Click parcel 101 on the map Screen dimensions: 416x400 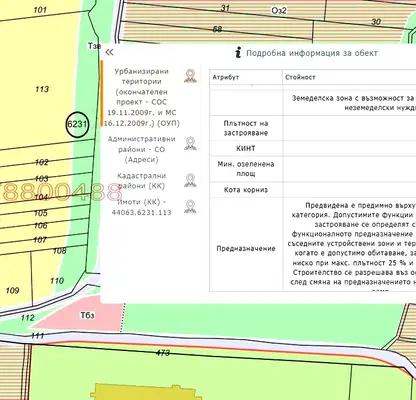pos(40,10)
